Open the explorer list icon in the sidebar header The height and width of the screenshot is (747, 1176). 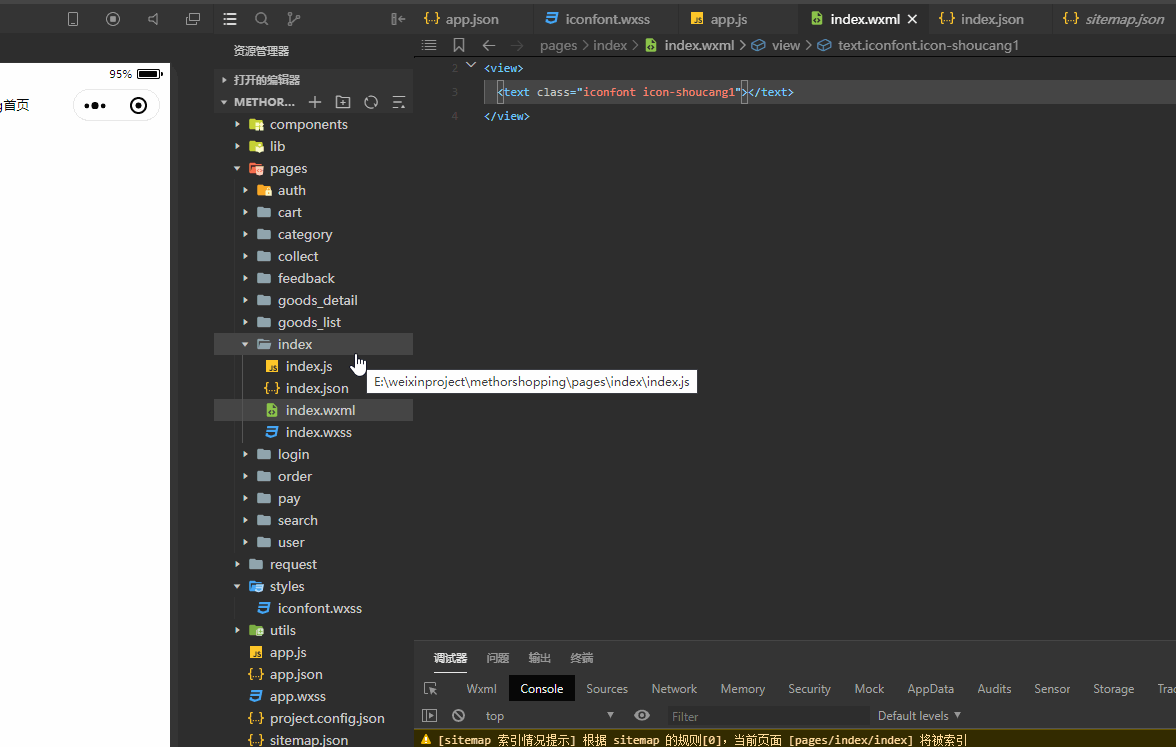tap(230, 19)
